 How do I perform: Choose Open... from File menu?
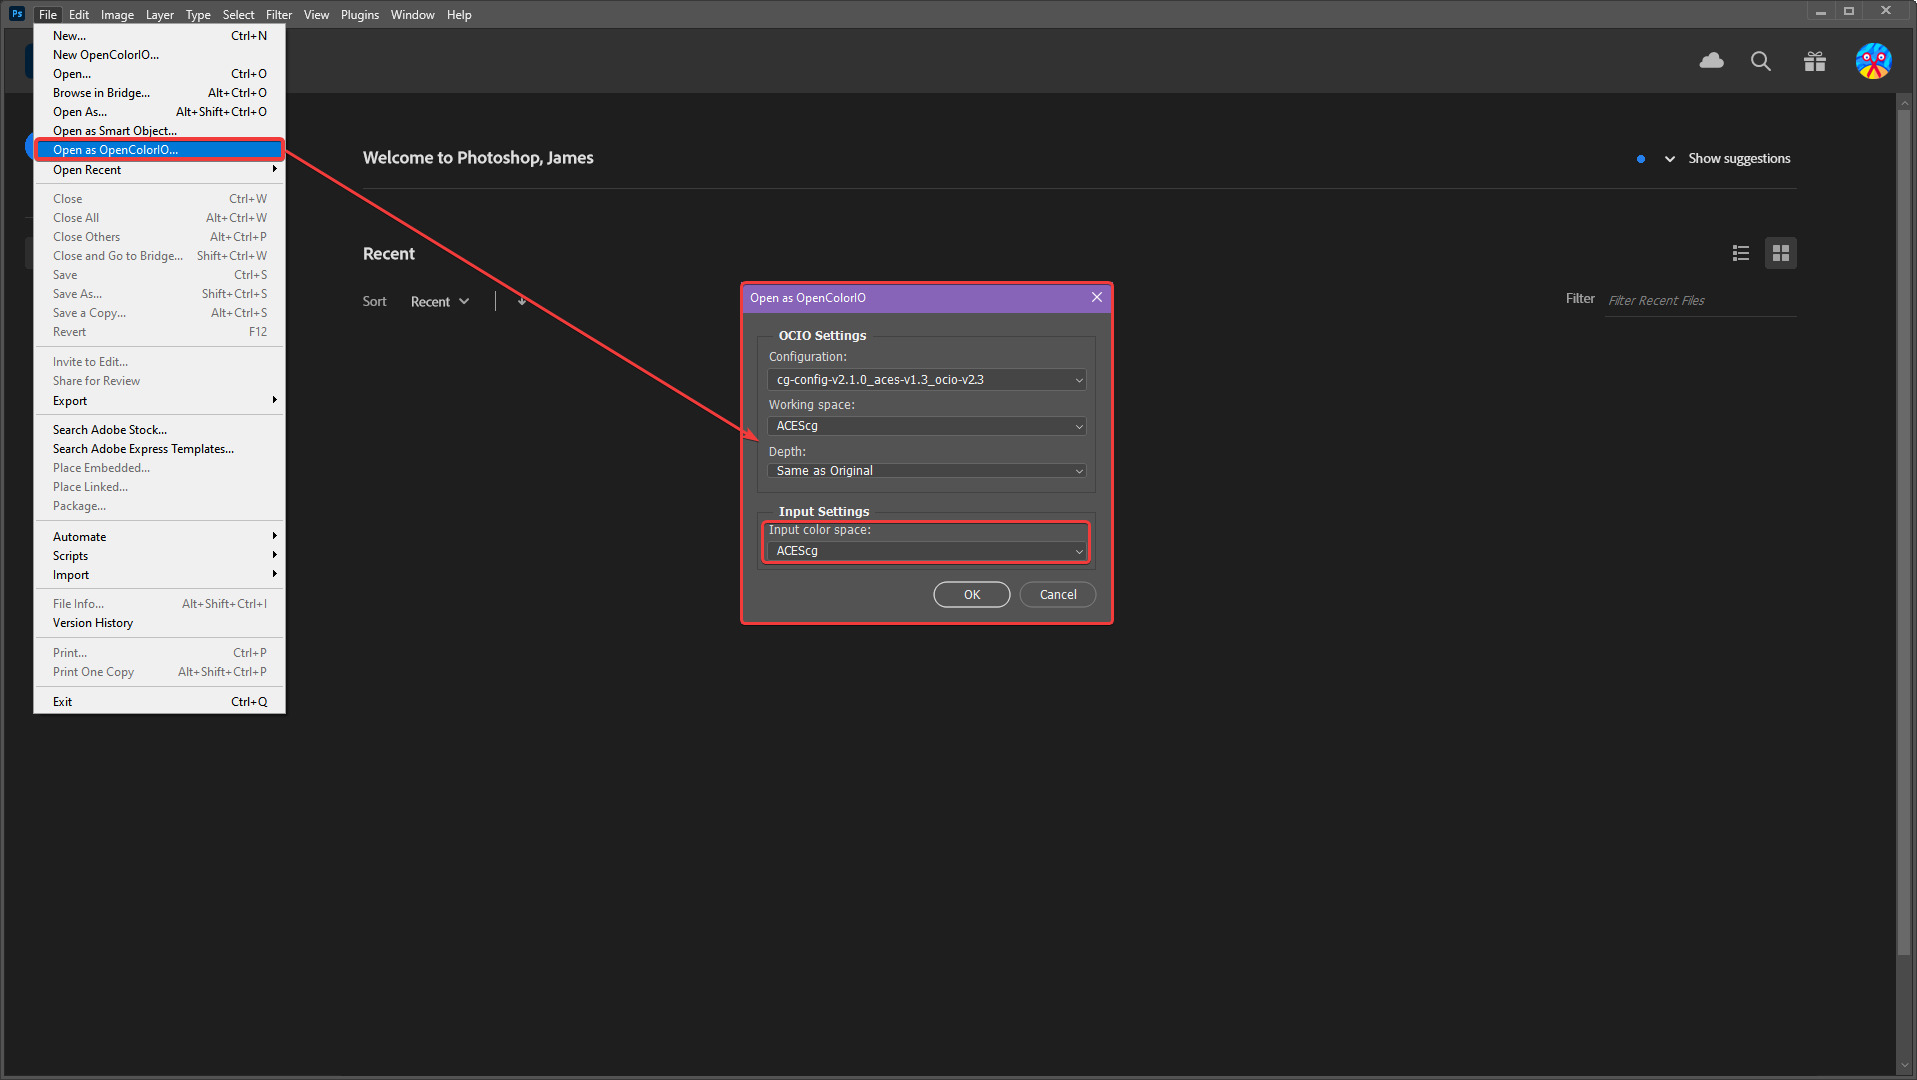[159, 74]
